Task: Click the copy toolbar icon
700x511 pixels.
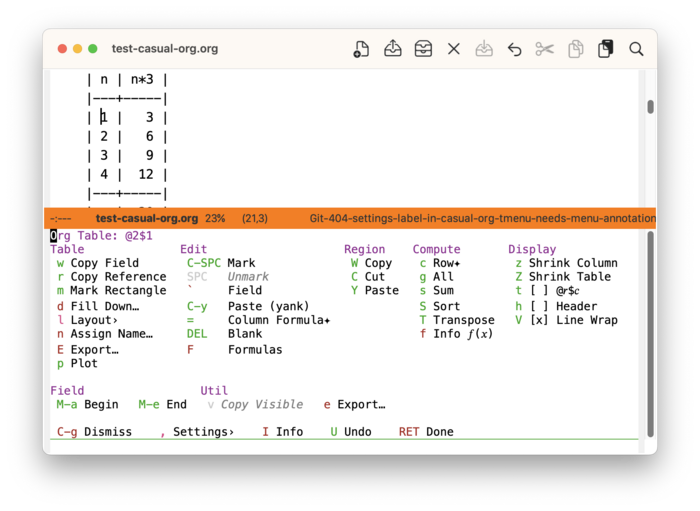Action: (575, 49)
